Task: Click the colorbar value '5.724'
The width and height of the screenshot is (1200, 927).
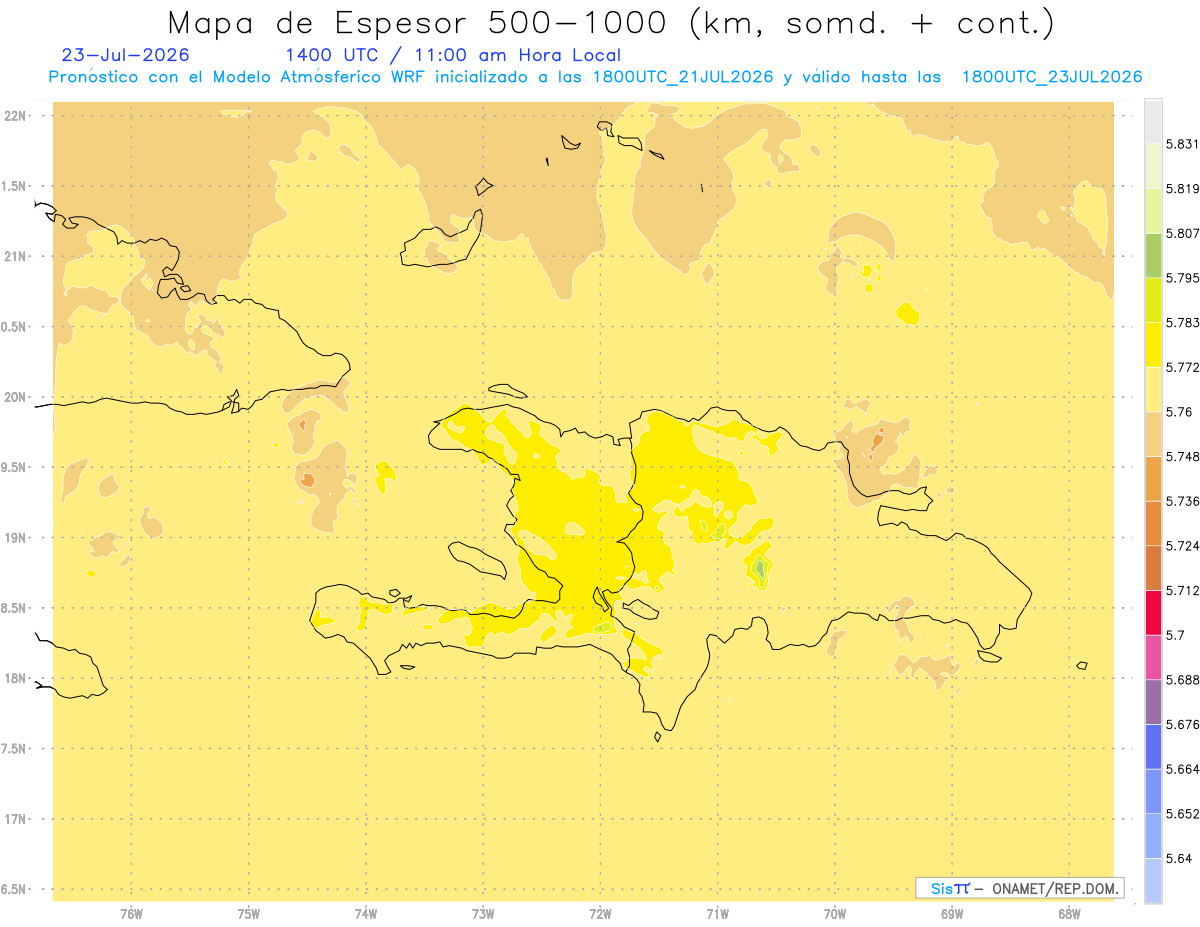Action: (x=1183, y=546)
